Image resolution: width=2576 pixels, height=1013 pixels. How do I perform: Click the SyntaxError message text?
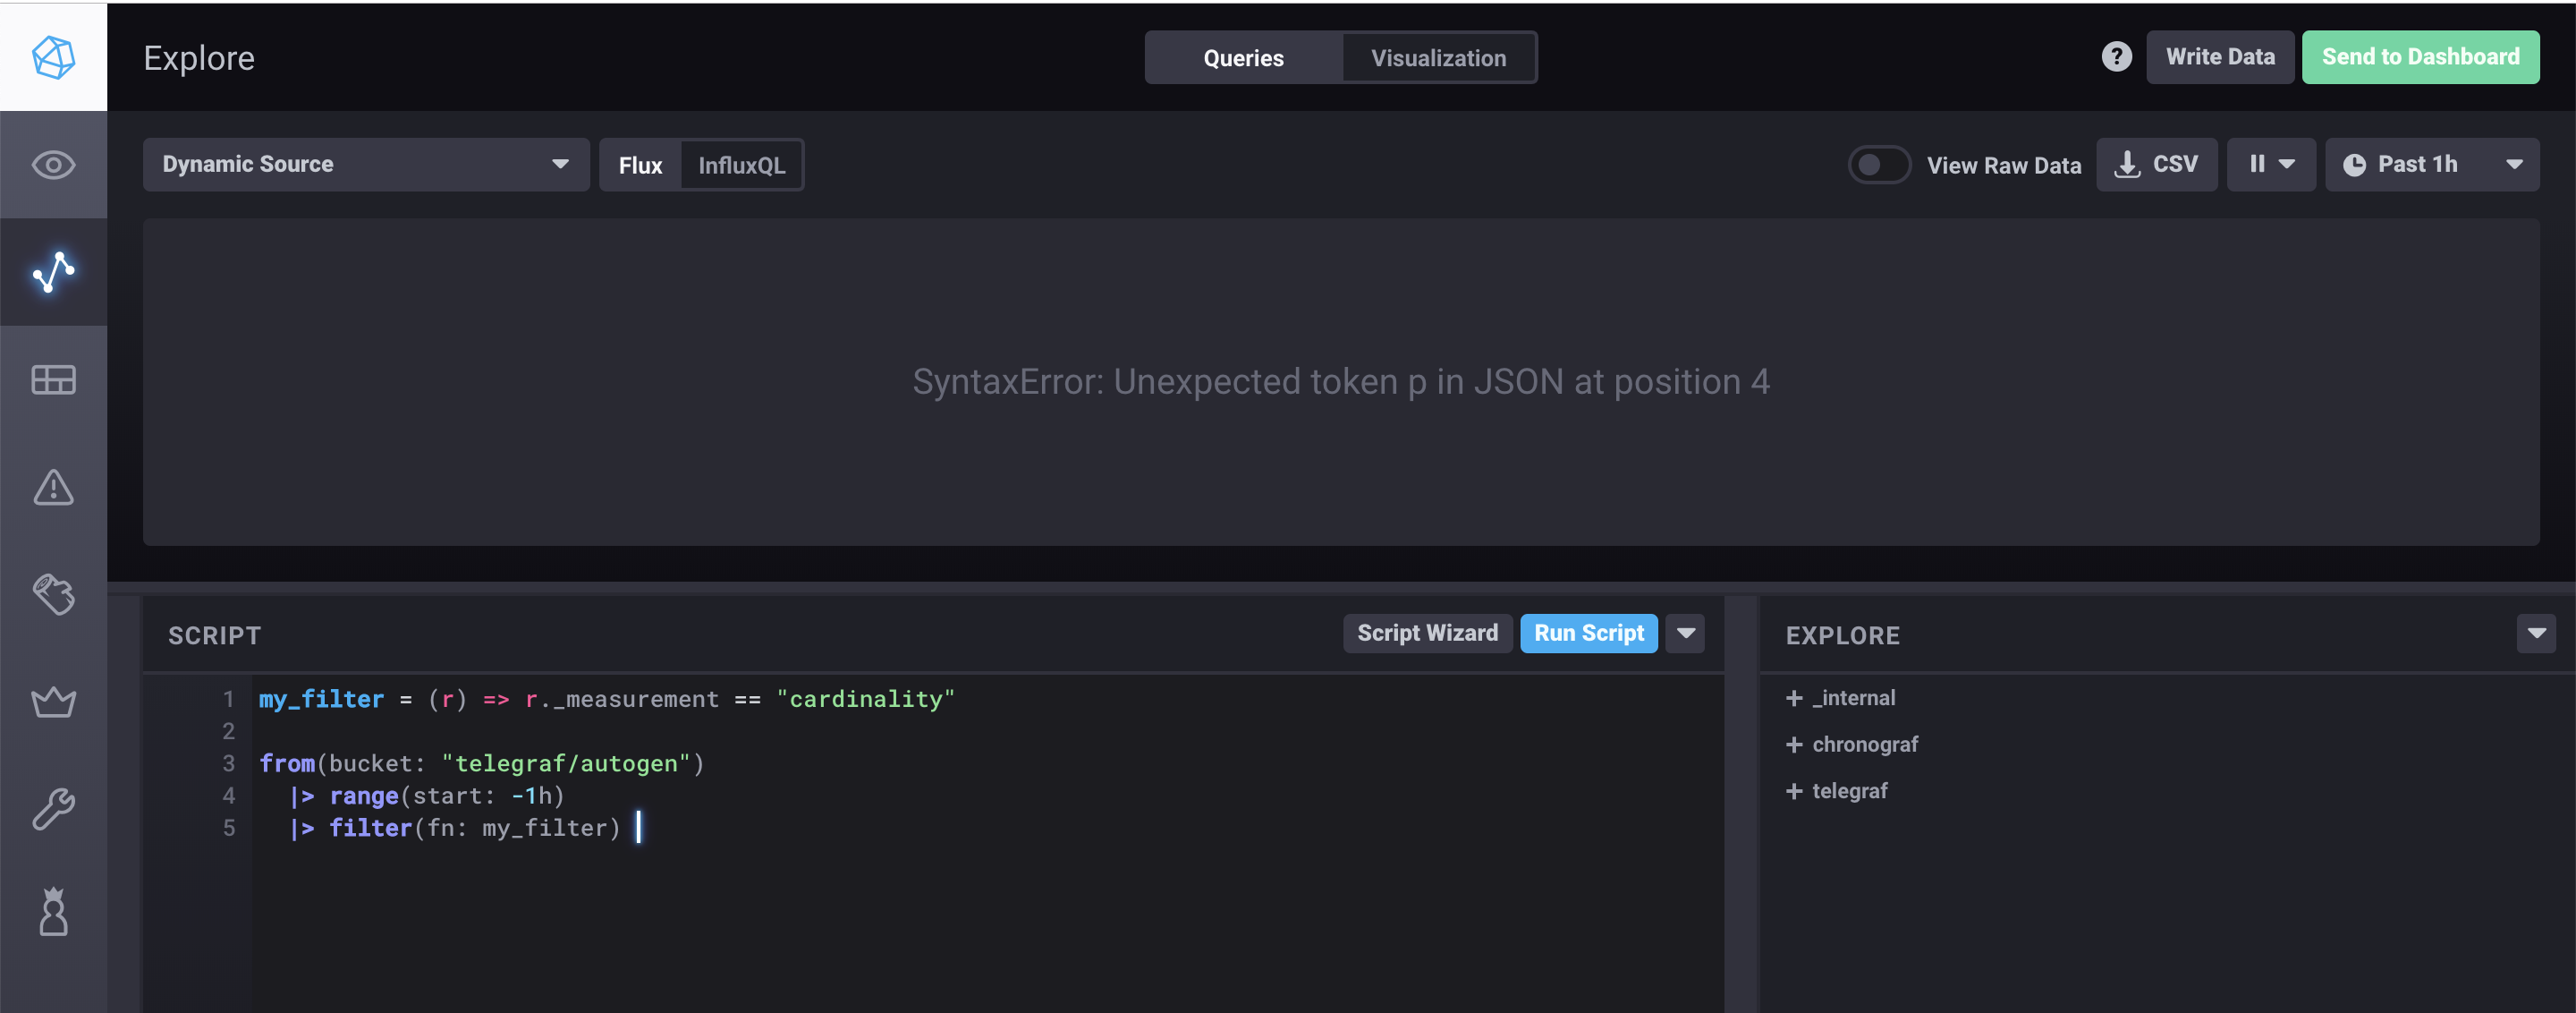point(1341,382)
